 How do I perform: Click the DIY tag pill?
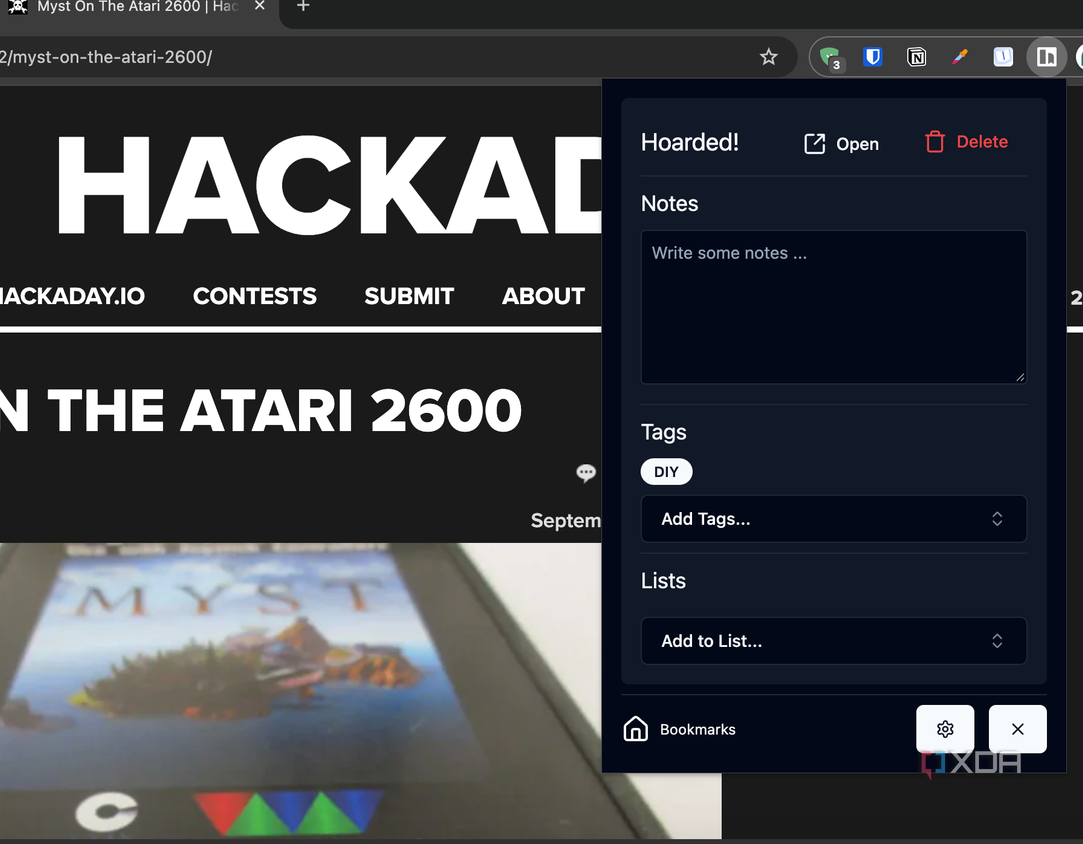pyautogui.click(x=666, y=472)
